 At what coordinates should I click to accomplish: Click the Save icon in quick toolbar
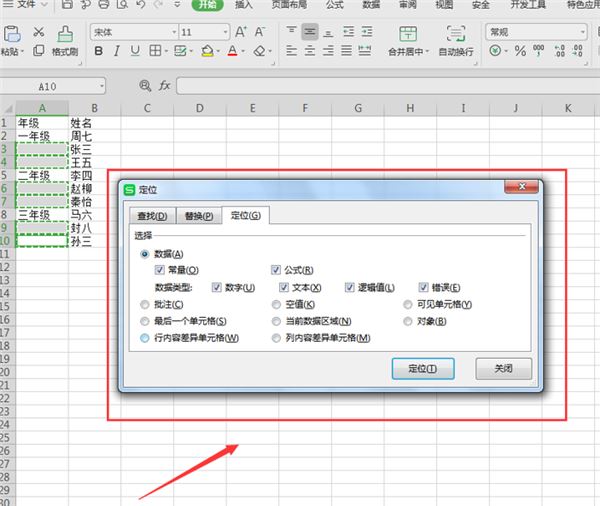coord(67,4)
